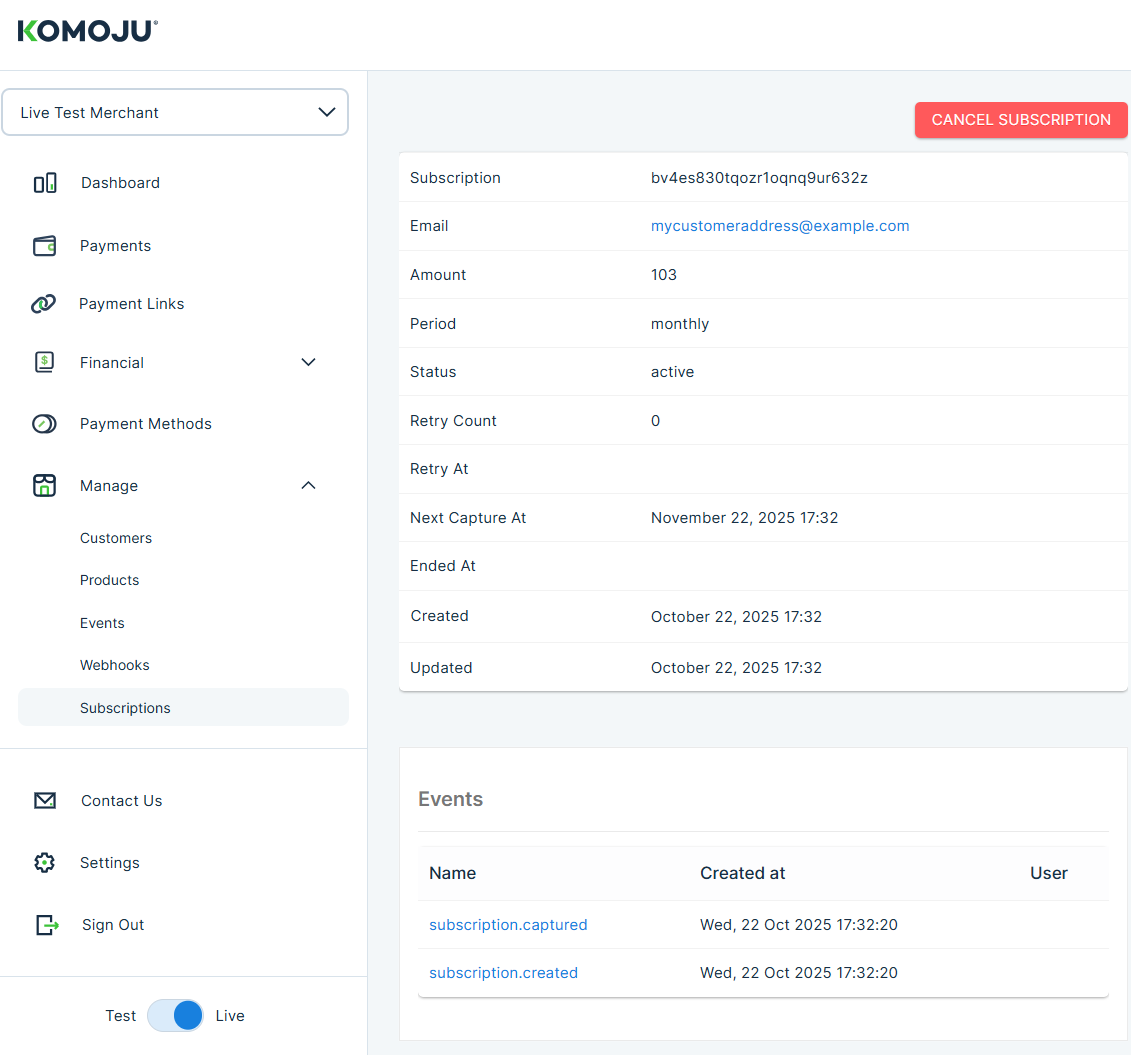Viewport: 1131px width, 1055px height.
Task: Click the Created date value
Action: click(736, 617)
